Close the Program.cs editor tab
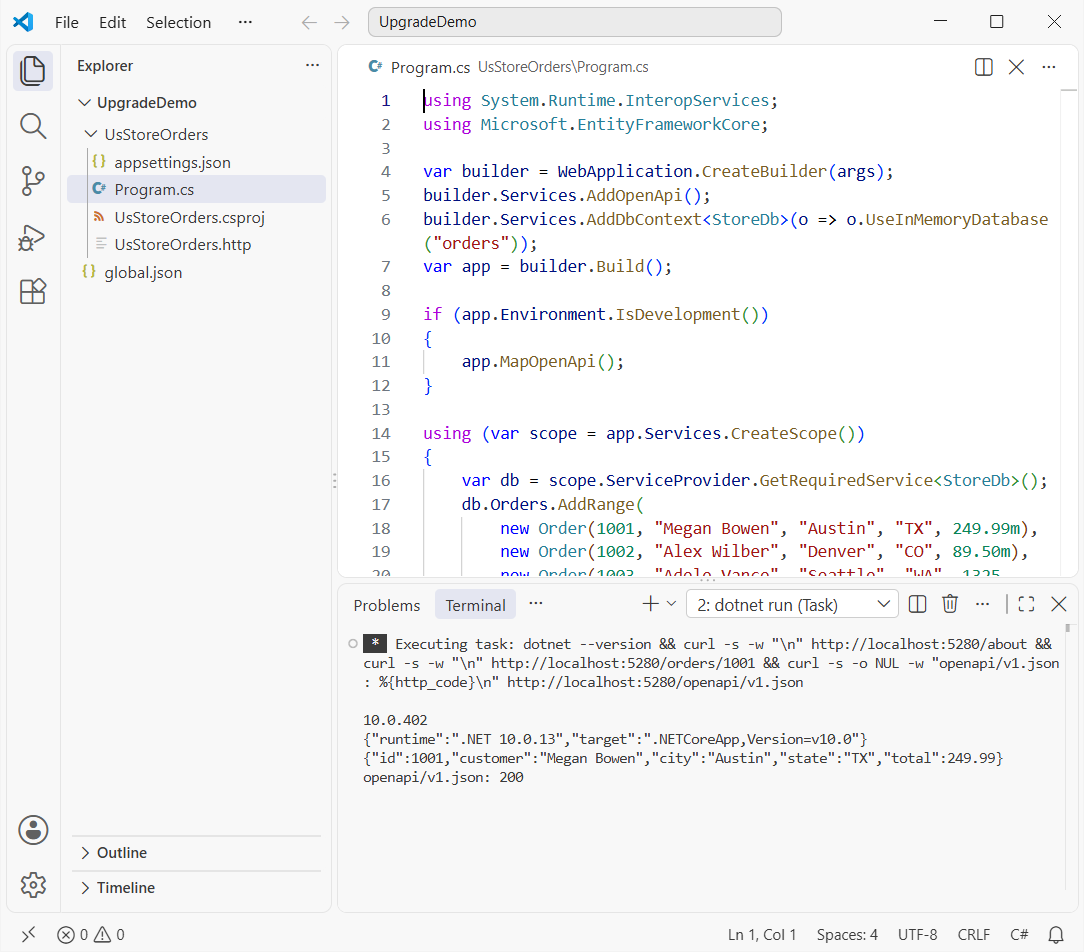 pos(1016,67)
